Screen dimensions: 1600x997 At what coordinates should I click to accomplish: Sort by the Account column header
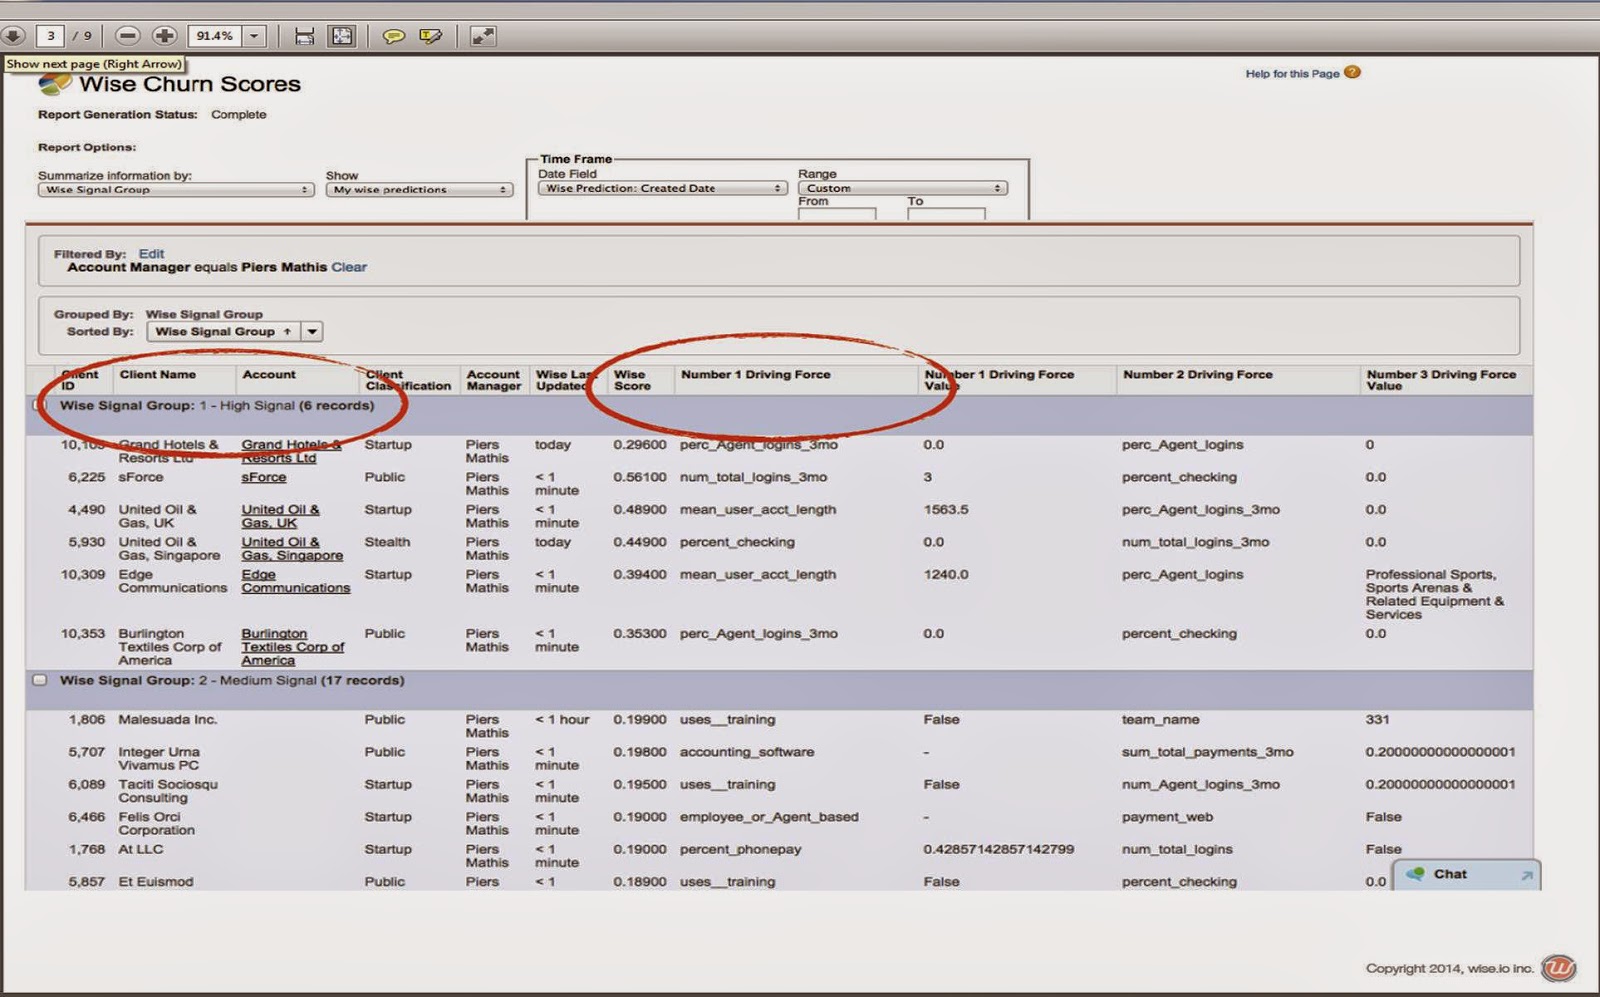269,374
